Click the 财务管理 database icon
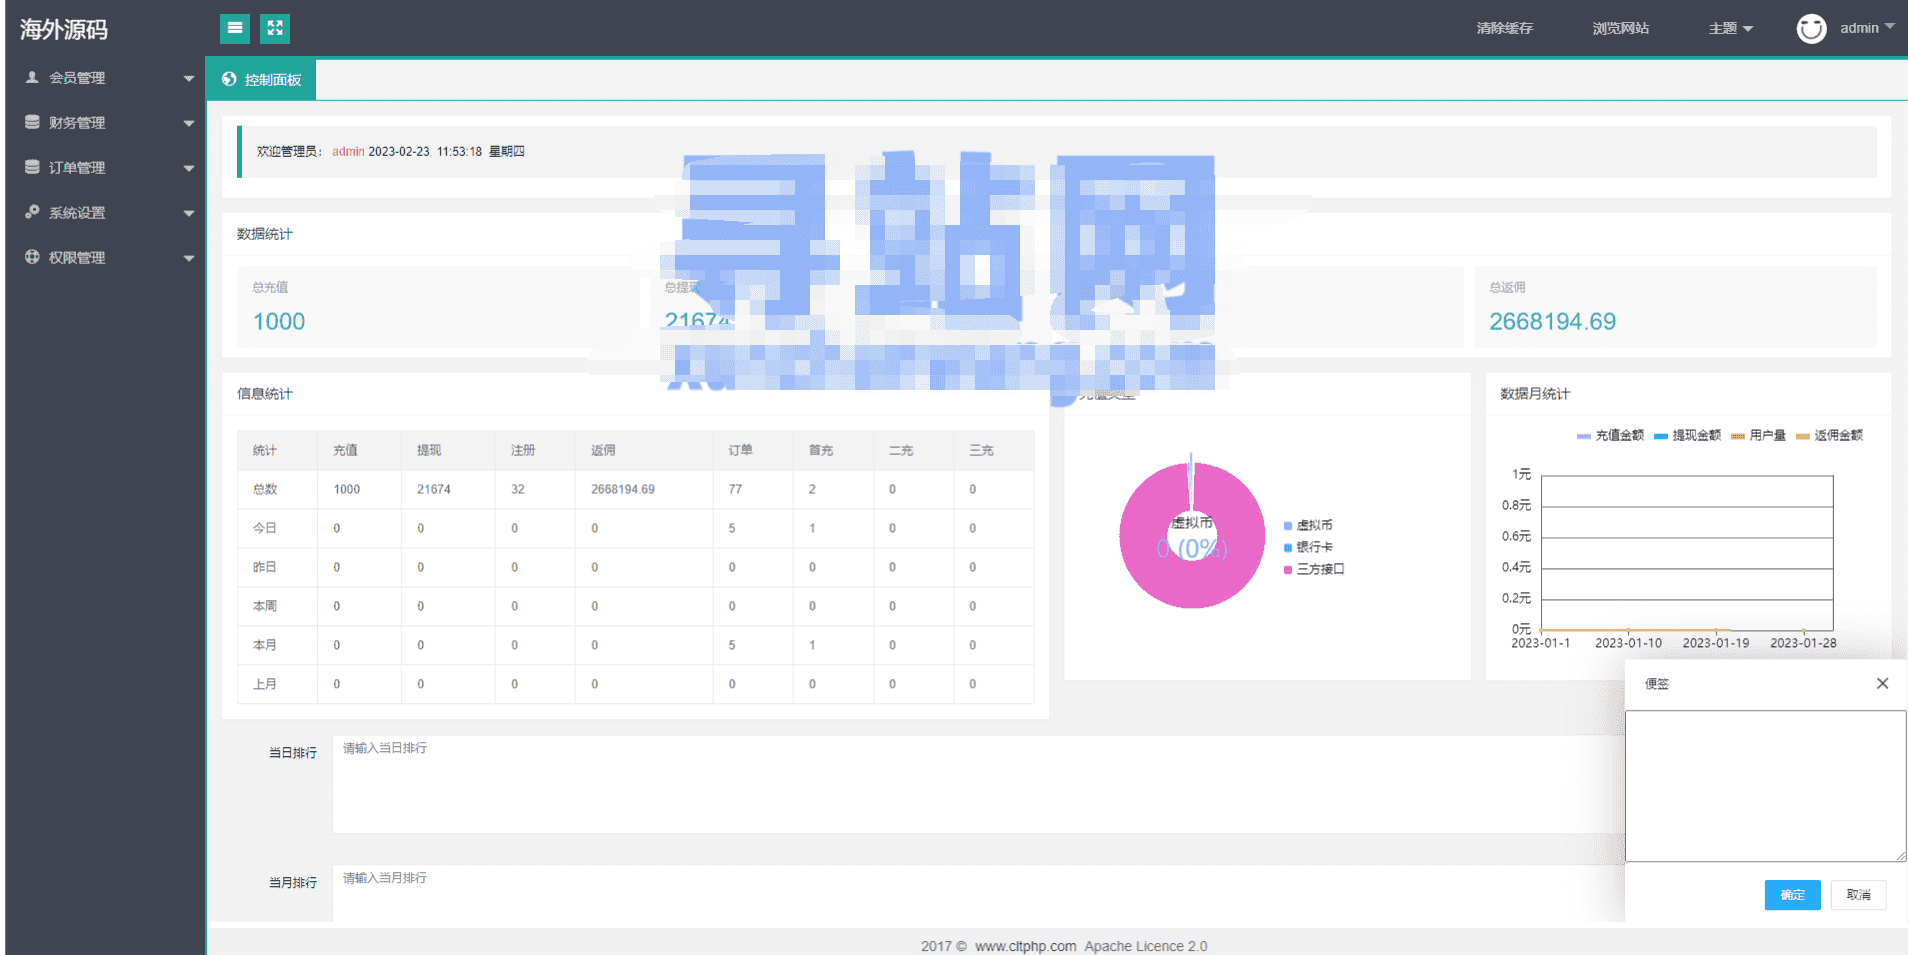The image size is (1908, 955). [32, 122]
